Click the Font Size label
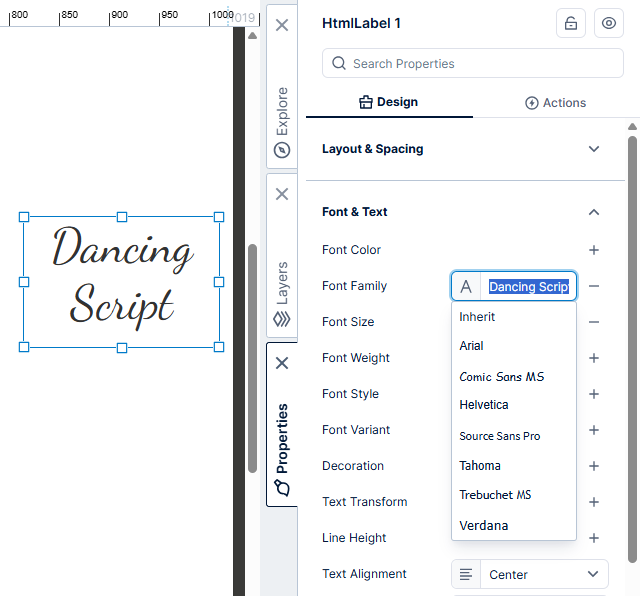The height and width of the screenshot is (596, 642). click(x=348, y=322)
